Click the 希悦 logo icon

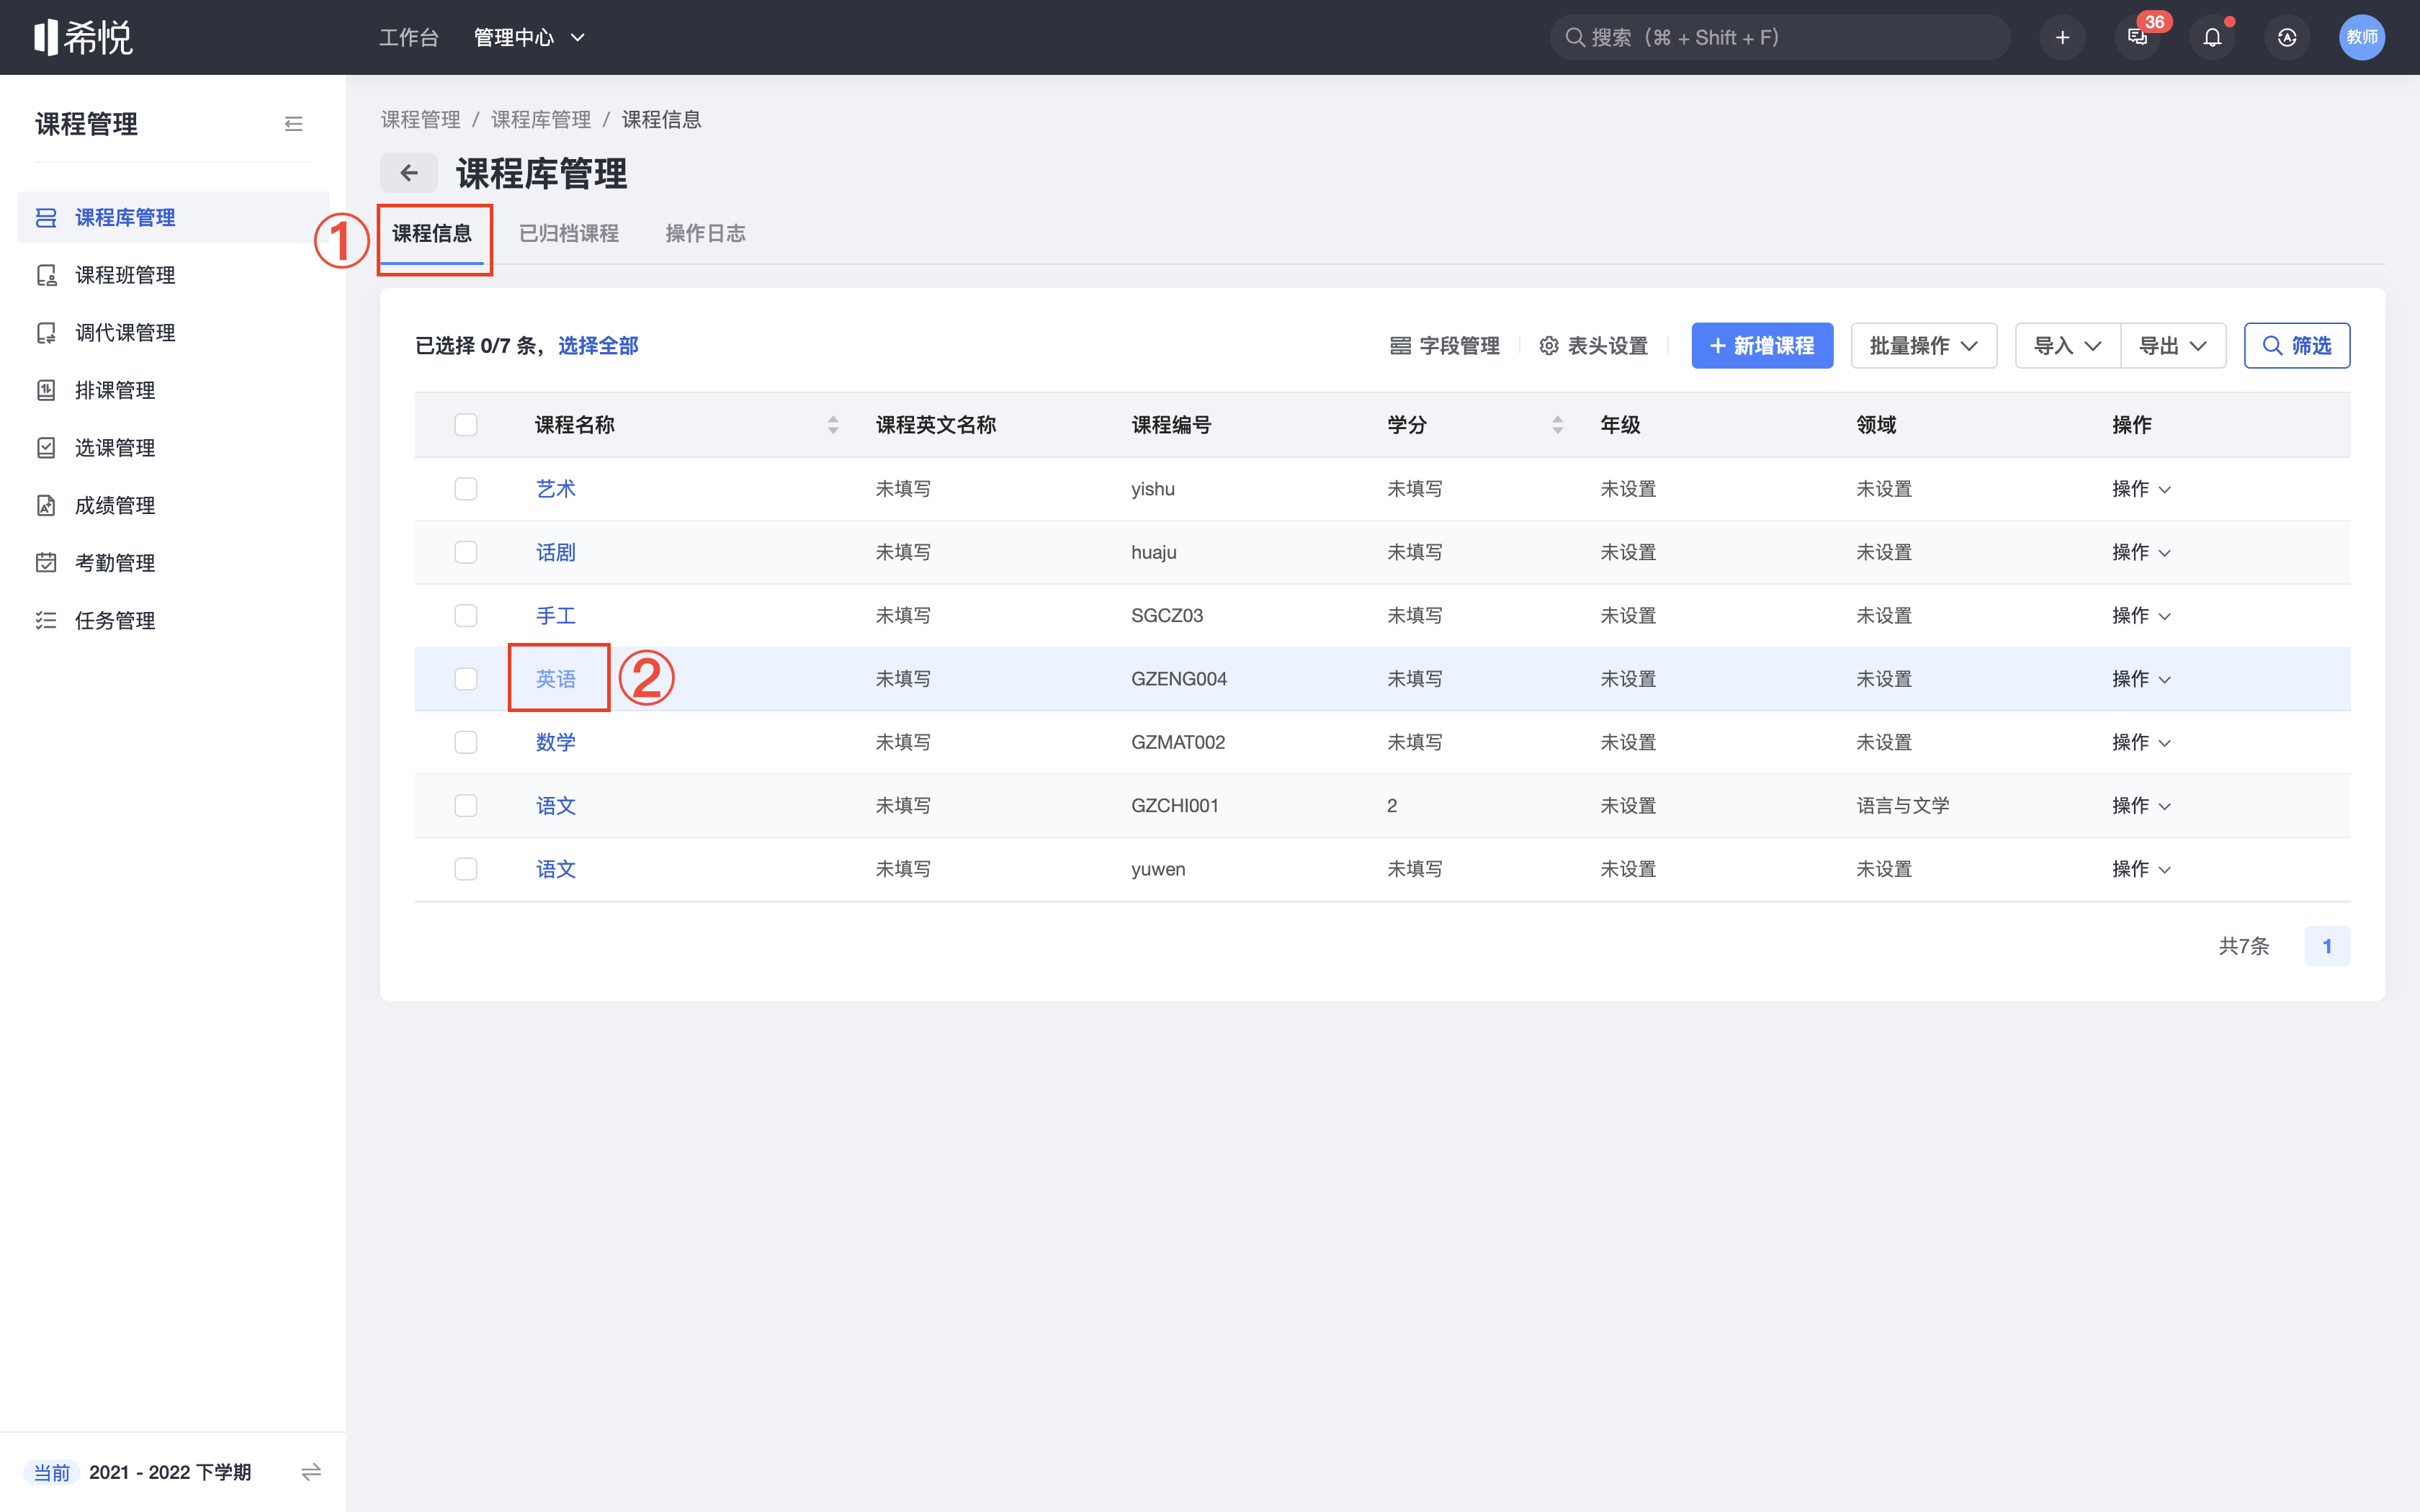(x=83, y=37)
